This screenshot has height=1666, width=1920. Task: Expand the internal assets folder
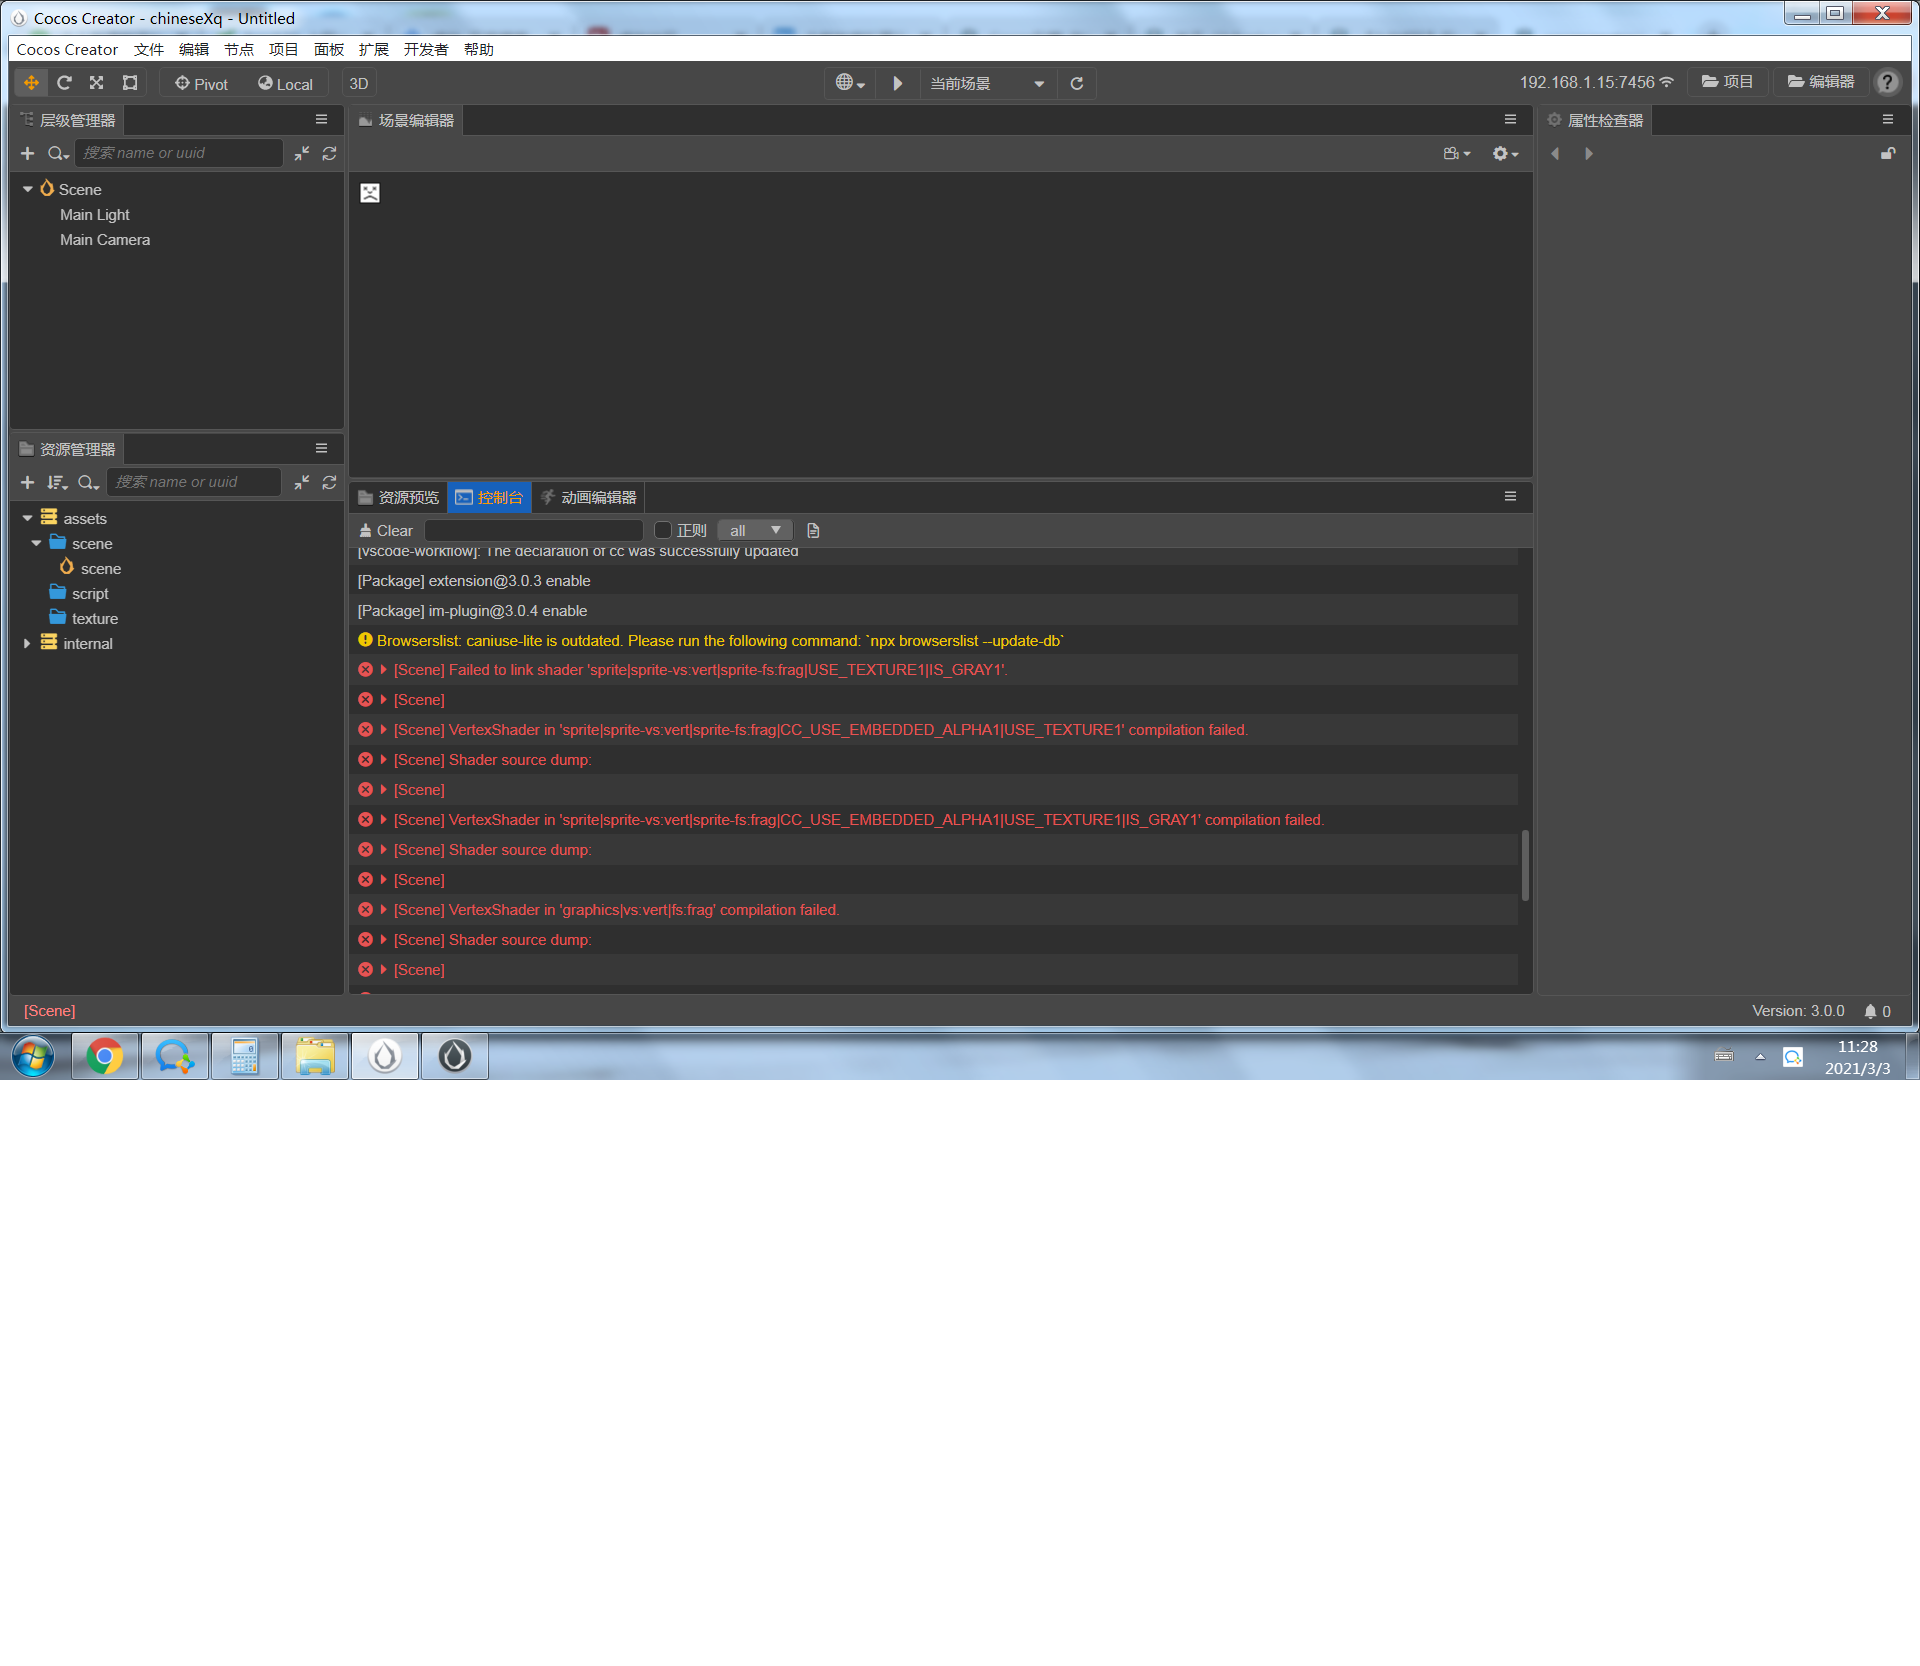(x=27, y=644)
